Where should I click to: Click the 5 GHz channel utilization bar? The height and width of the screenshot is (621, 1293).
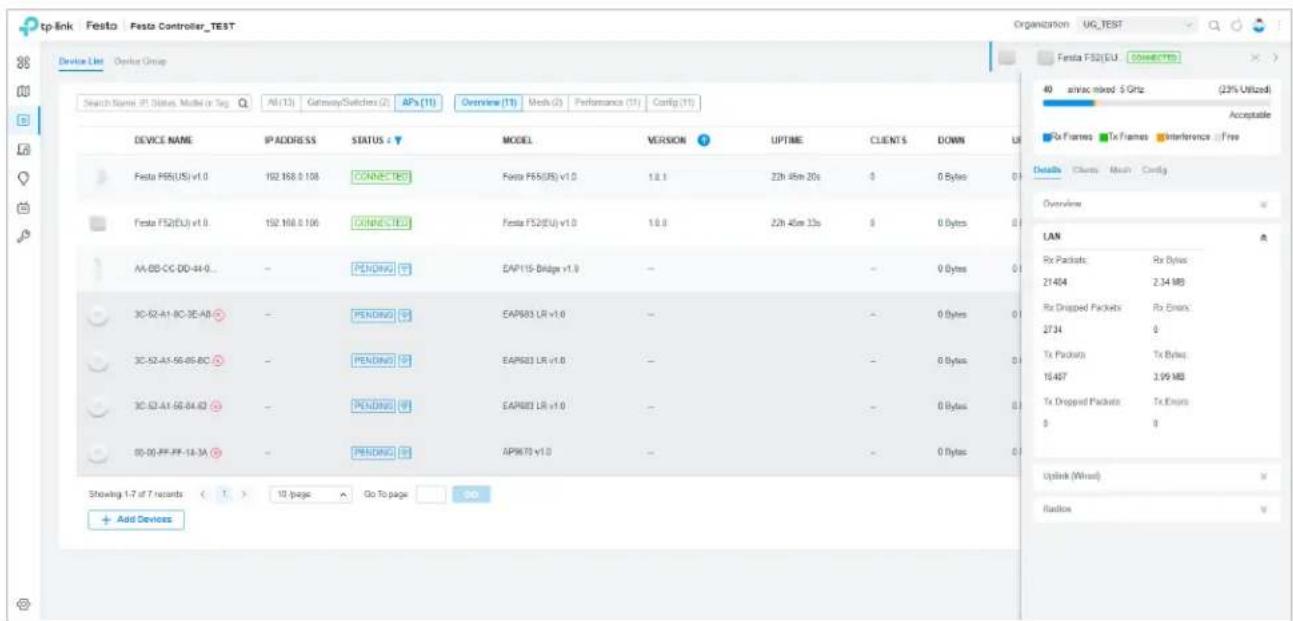(1155, 103)
